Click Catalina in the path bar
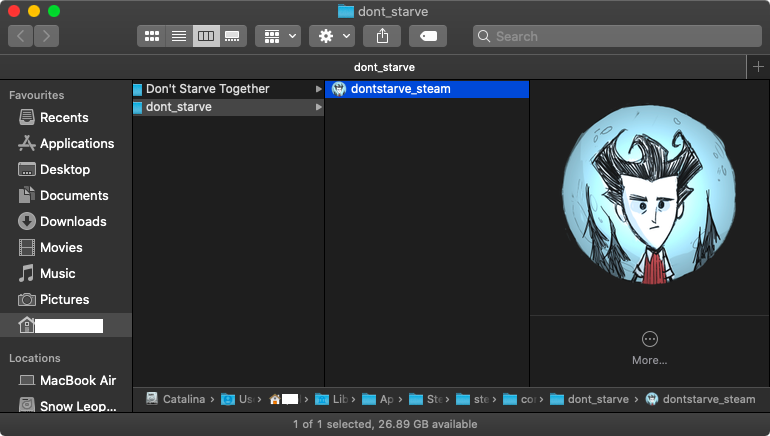 (x=176, y=399)
